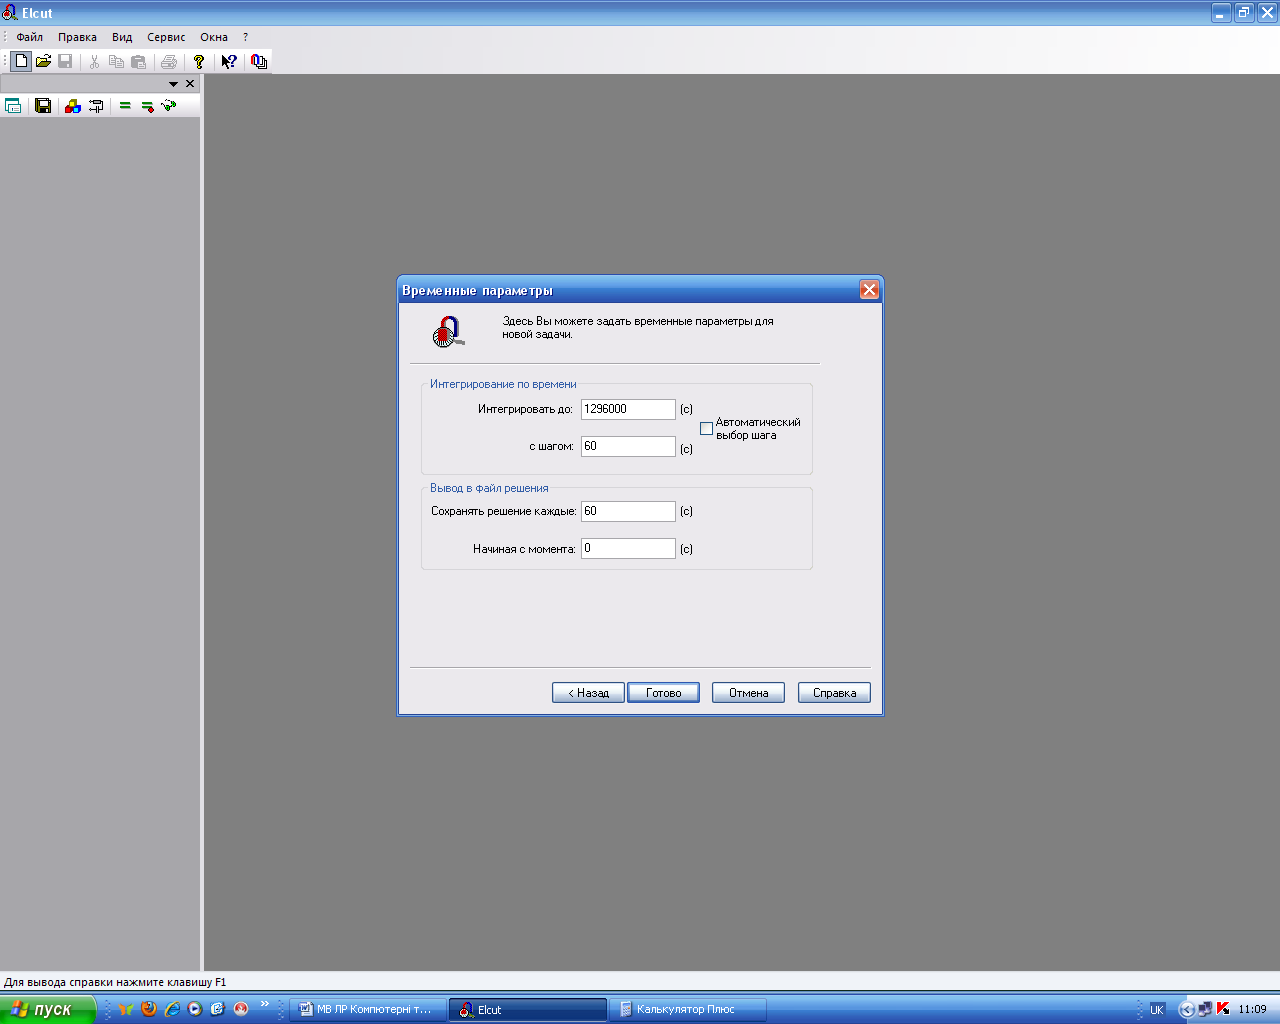
Task: Click the Интегрировать до input field
Action: click(628, 409)
